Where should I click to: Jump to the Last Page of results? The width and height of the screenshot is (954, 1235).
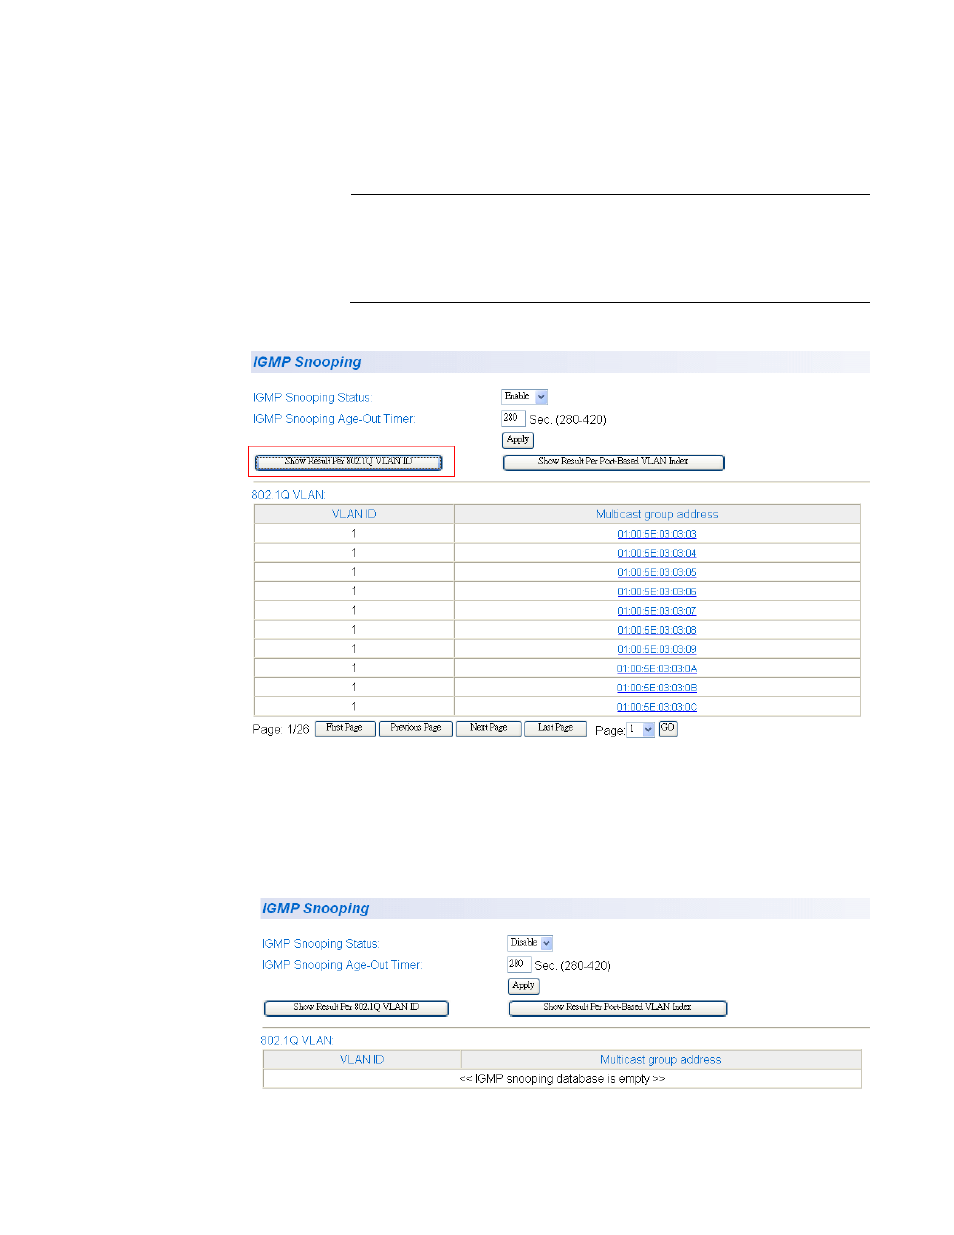(x=556, y=729)
